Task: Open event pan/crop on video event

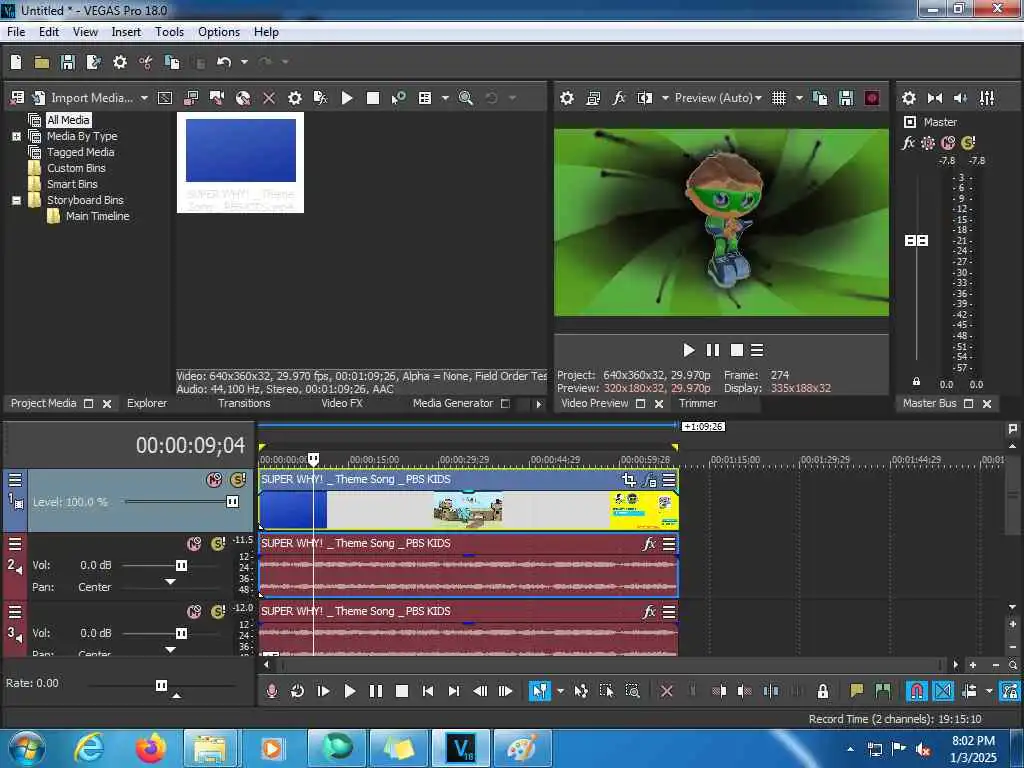Action: tap(628, 480)
